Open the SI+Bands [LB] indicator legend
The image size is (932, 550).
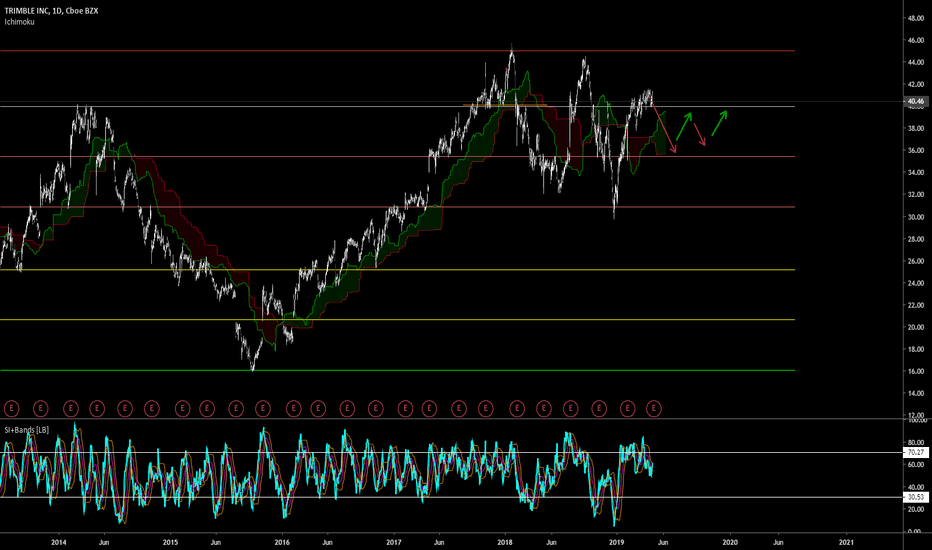[27, 429]
